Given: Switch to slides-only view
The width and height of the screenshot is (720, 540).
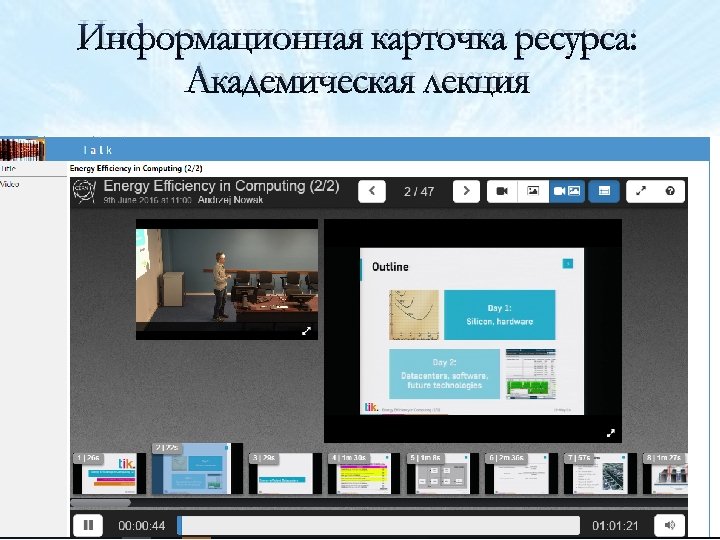Looking at the screenshot, I should pyautogui.click(x=533, y=191).
